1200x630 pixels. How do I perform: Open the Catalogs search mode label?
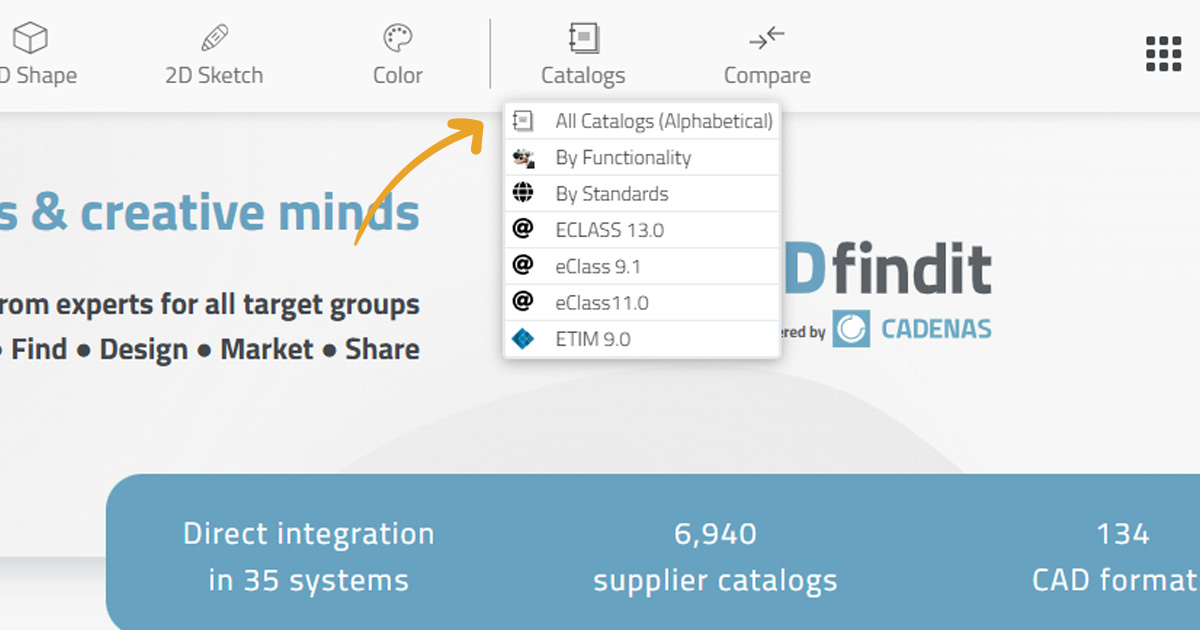(583, 76)
